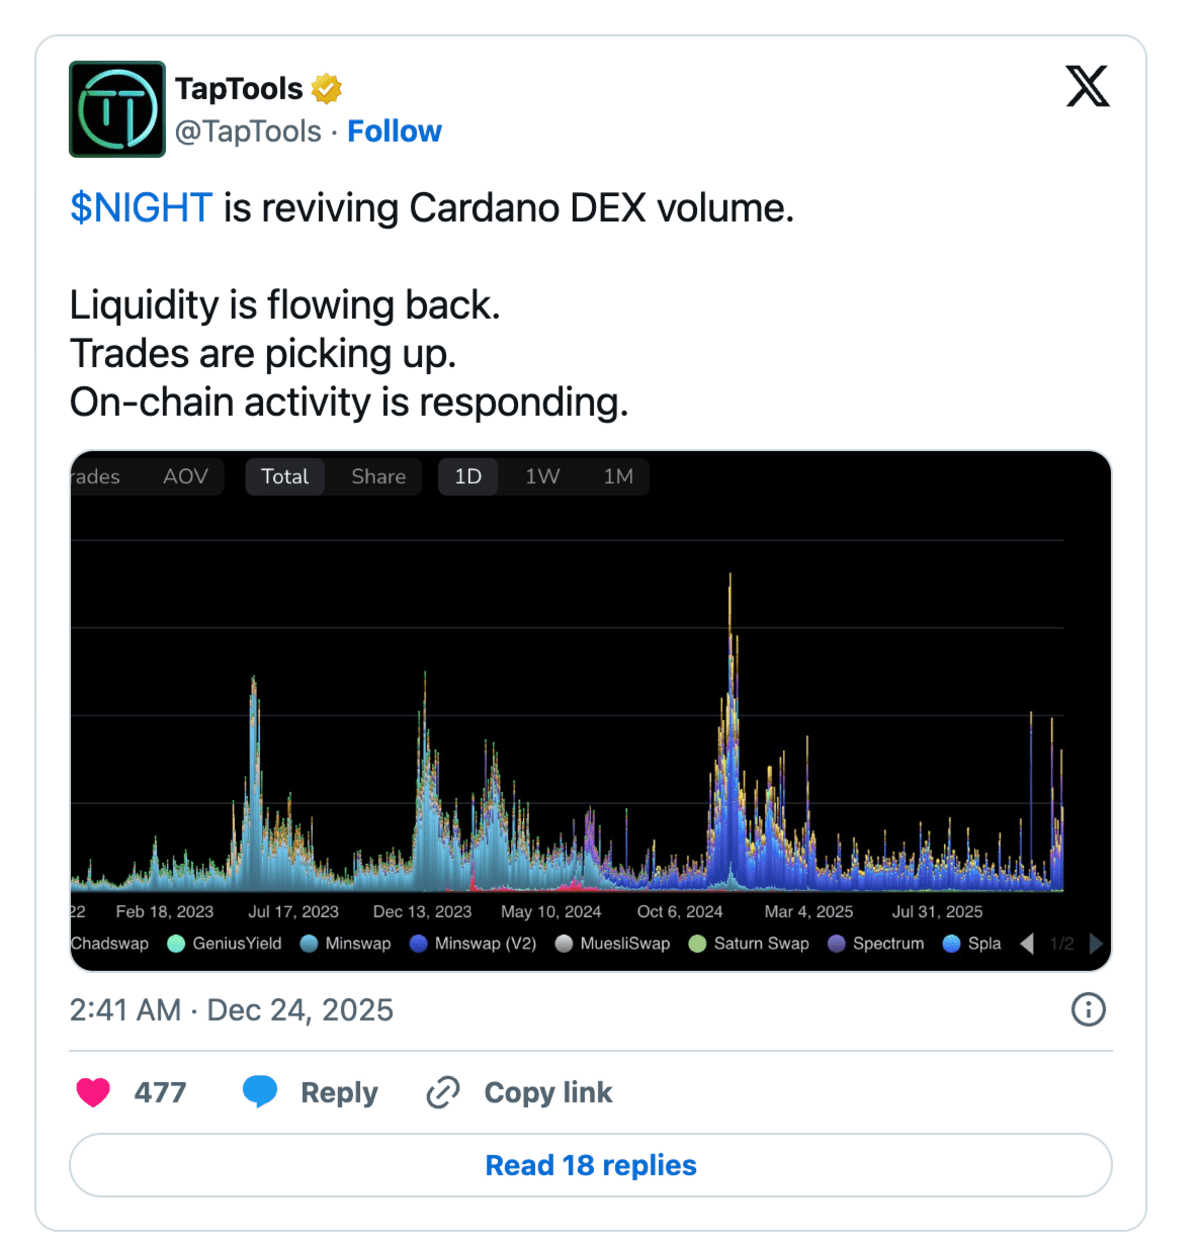1200x1247 pixels.
Task: Switch chart to the Share view
Action: click(x=378, y=477)
